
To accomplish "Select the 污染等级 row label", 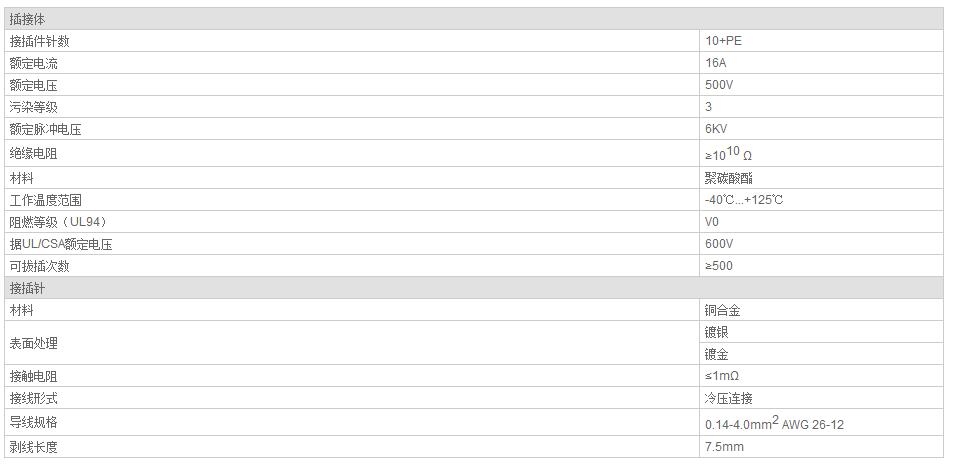I will click(33, 107).
